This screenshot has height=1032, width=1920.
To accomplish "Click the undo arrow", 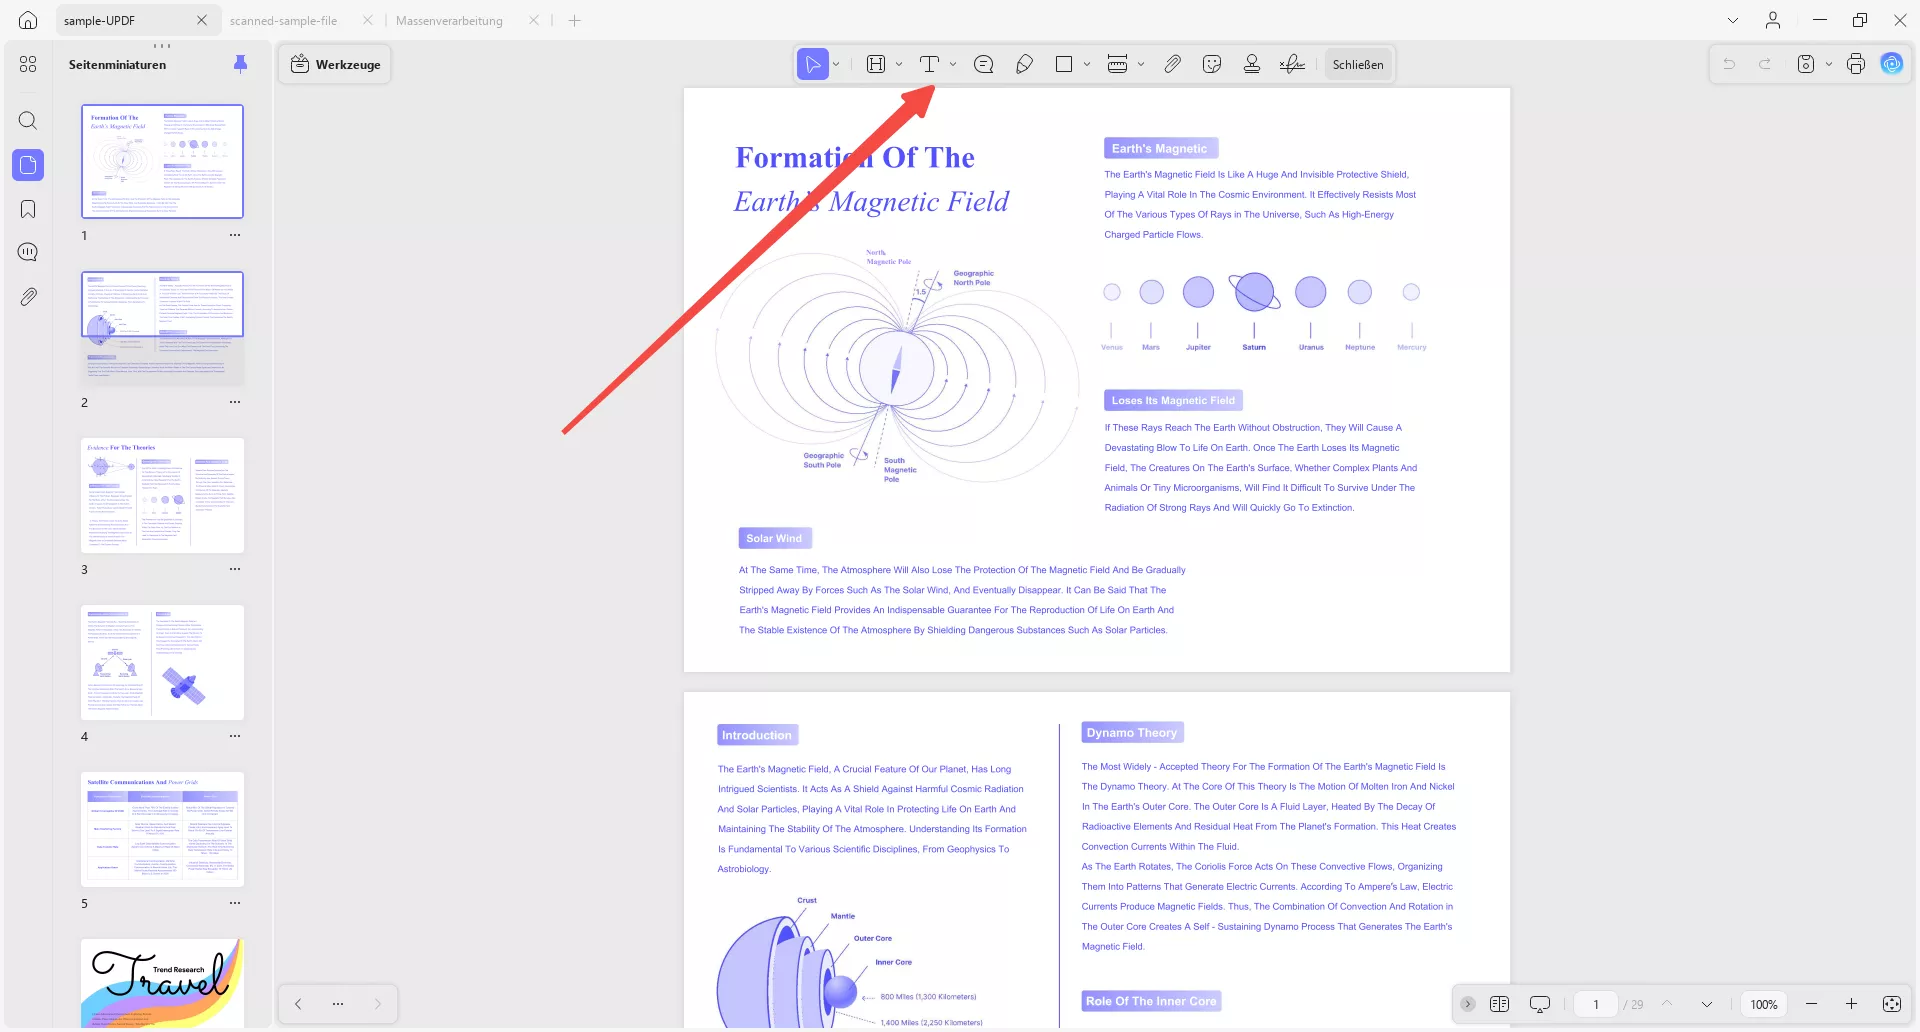I will (x=1729, y=64).
